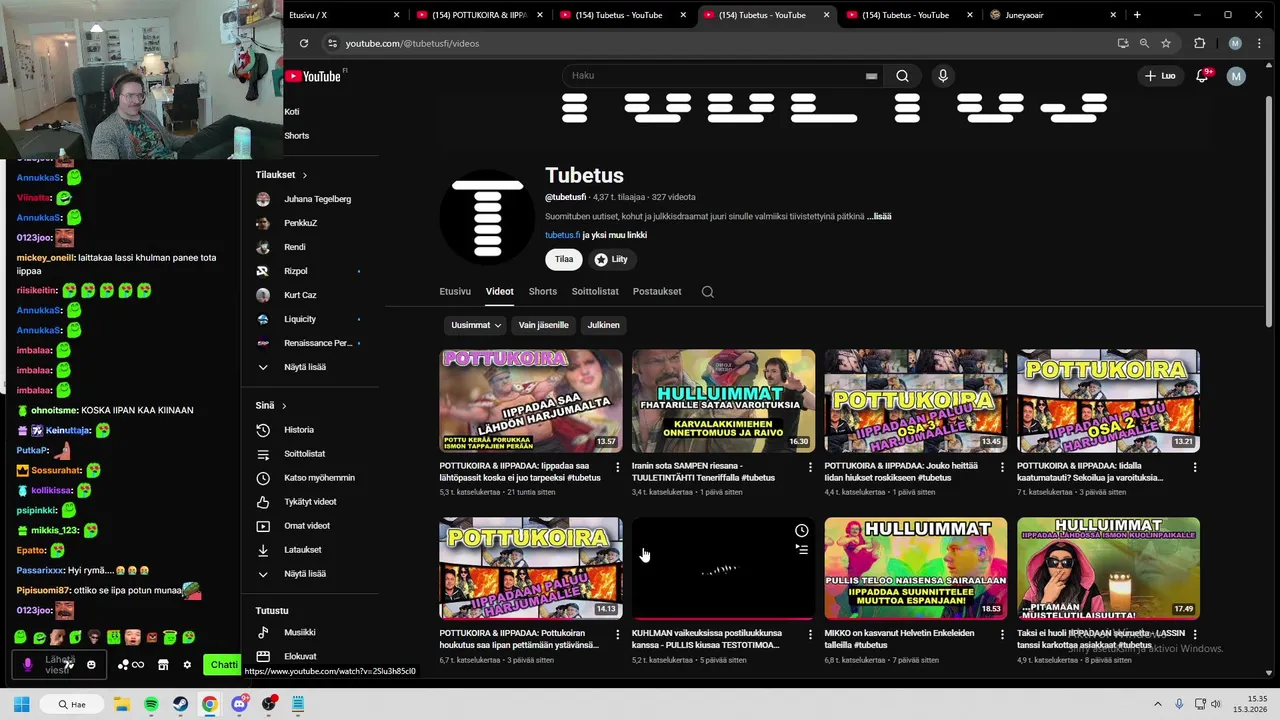Open Musiikki in Tutustu section
The height and width of the screenshot is (720, 1280).
tap(300, 632)
